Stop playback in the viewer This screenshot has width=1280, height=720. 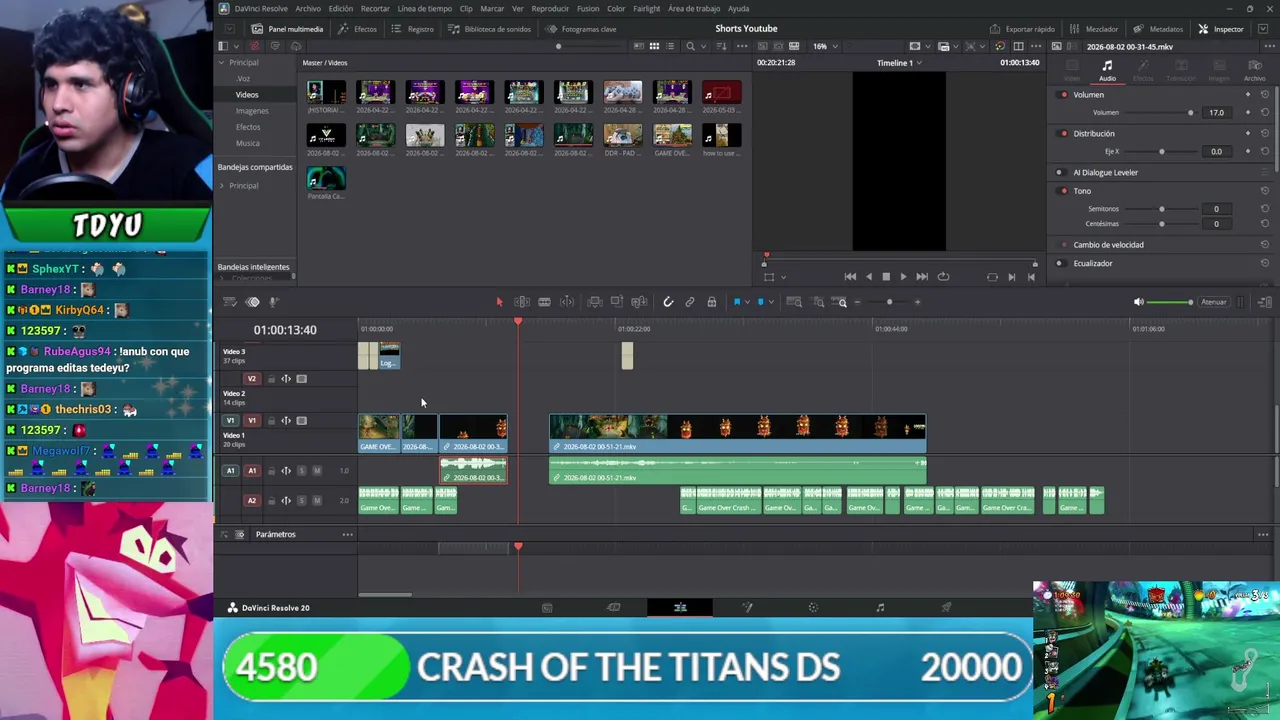click(886, 277)
